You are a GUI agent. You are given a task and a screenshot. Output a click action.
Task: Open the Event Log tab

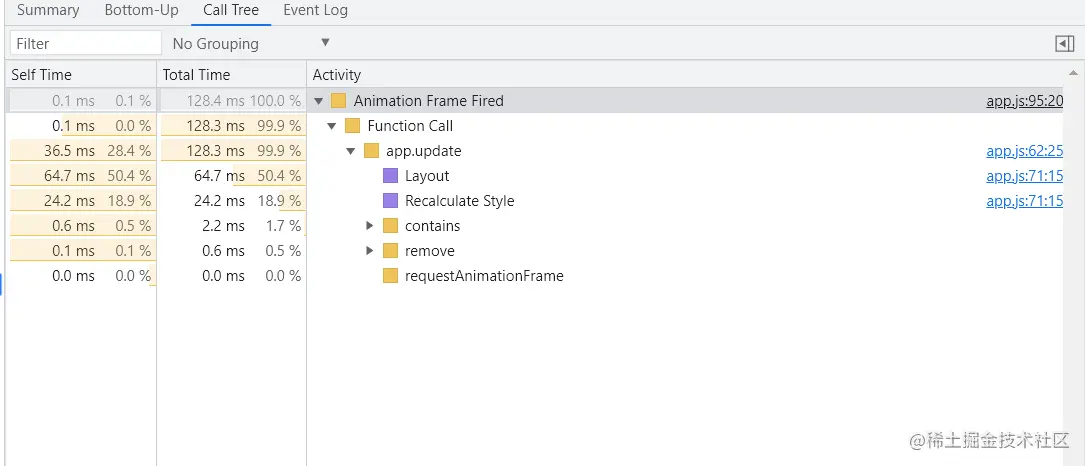315,10
